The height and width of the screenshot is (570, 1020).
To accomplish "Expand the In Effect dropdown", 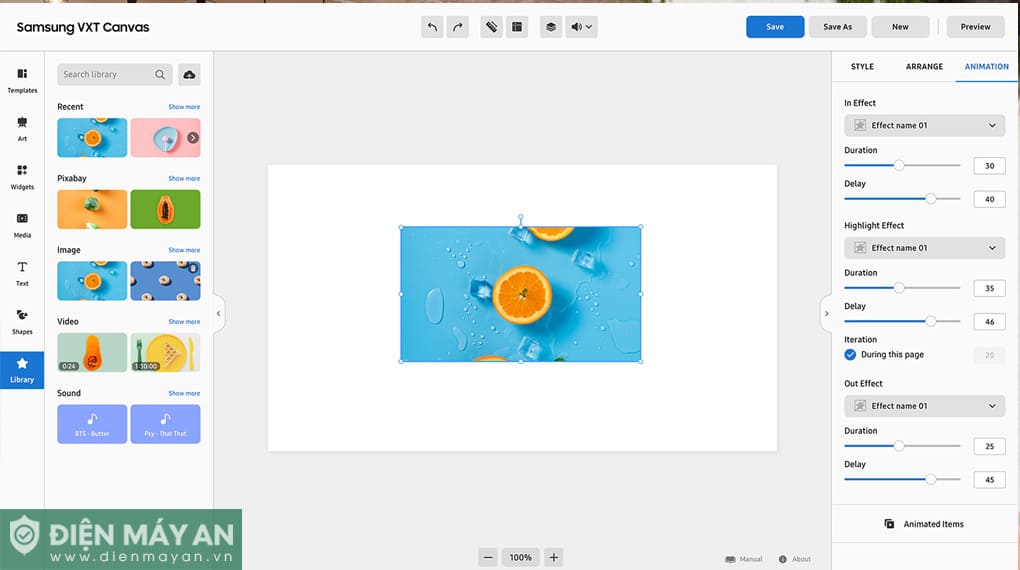I will click(924, 126).
